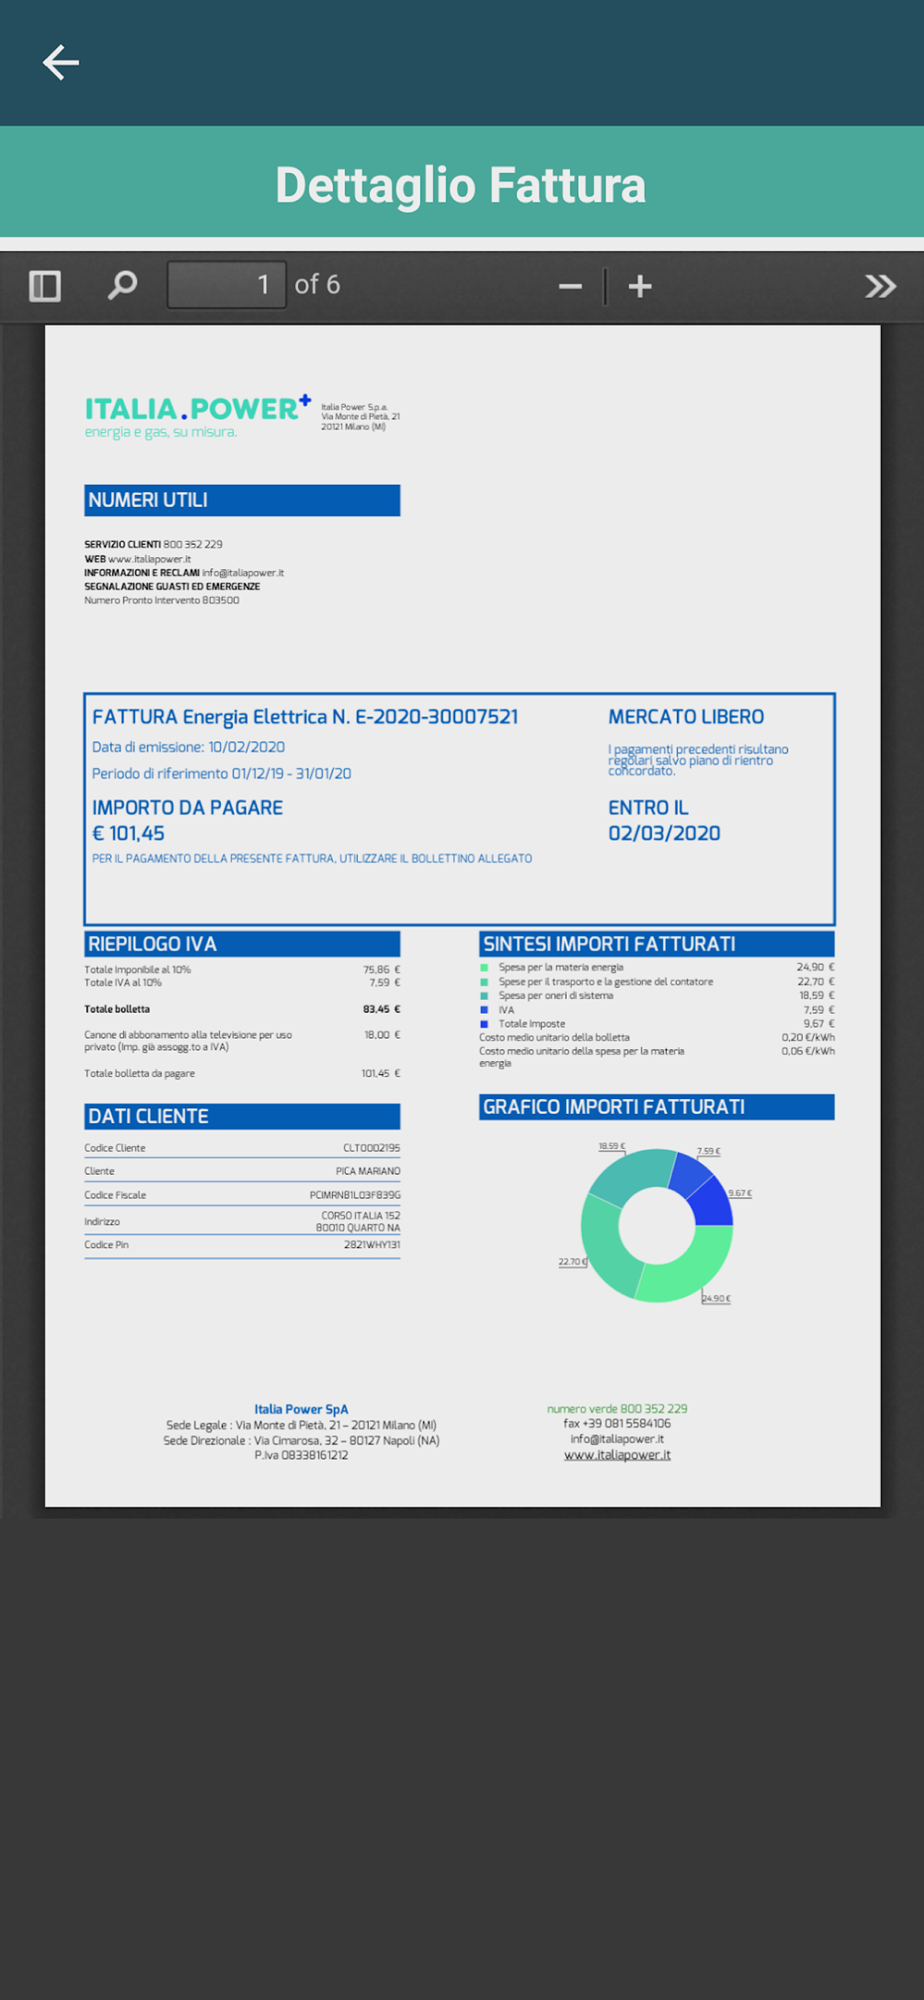This screenshot has width=924, height=2000.
Task: Zoom out with the minus button
Action: click(x=570, y=287)
